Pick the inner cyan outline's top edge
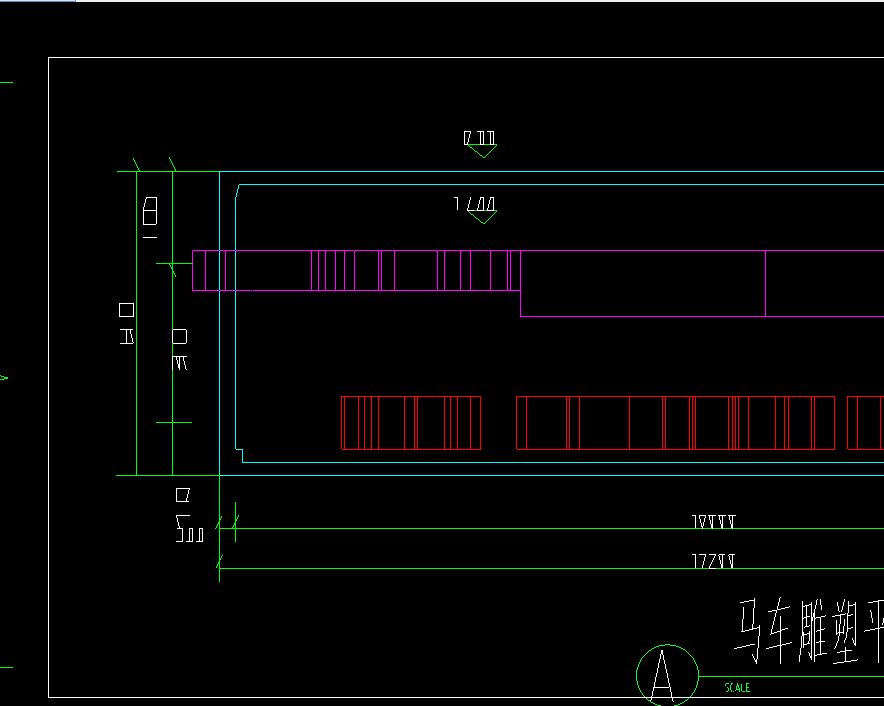The width and height of the screenshot is (884, 706). [561, 184]
